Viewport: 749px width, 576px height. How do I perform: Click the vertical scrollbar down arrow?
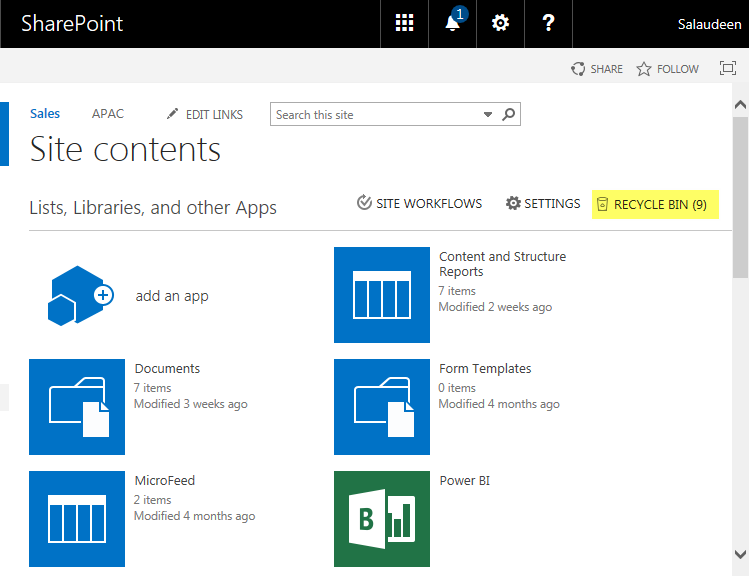tap(740, 553)
